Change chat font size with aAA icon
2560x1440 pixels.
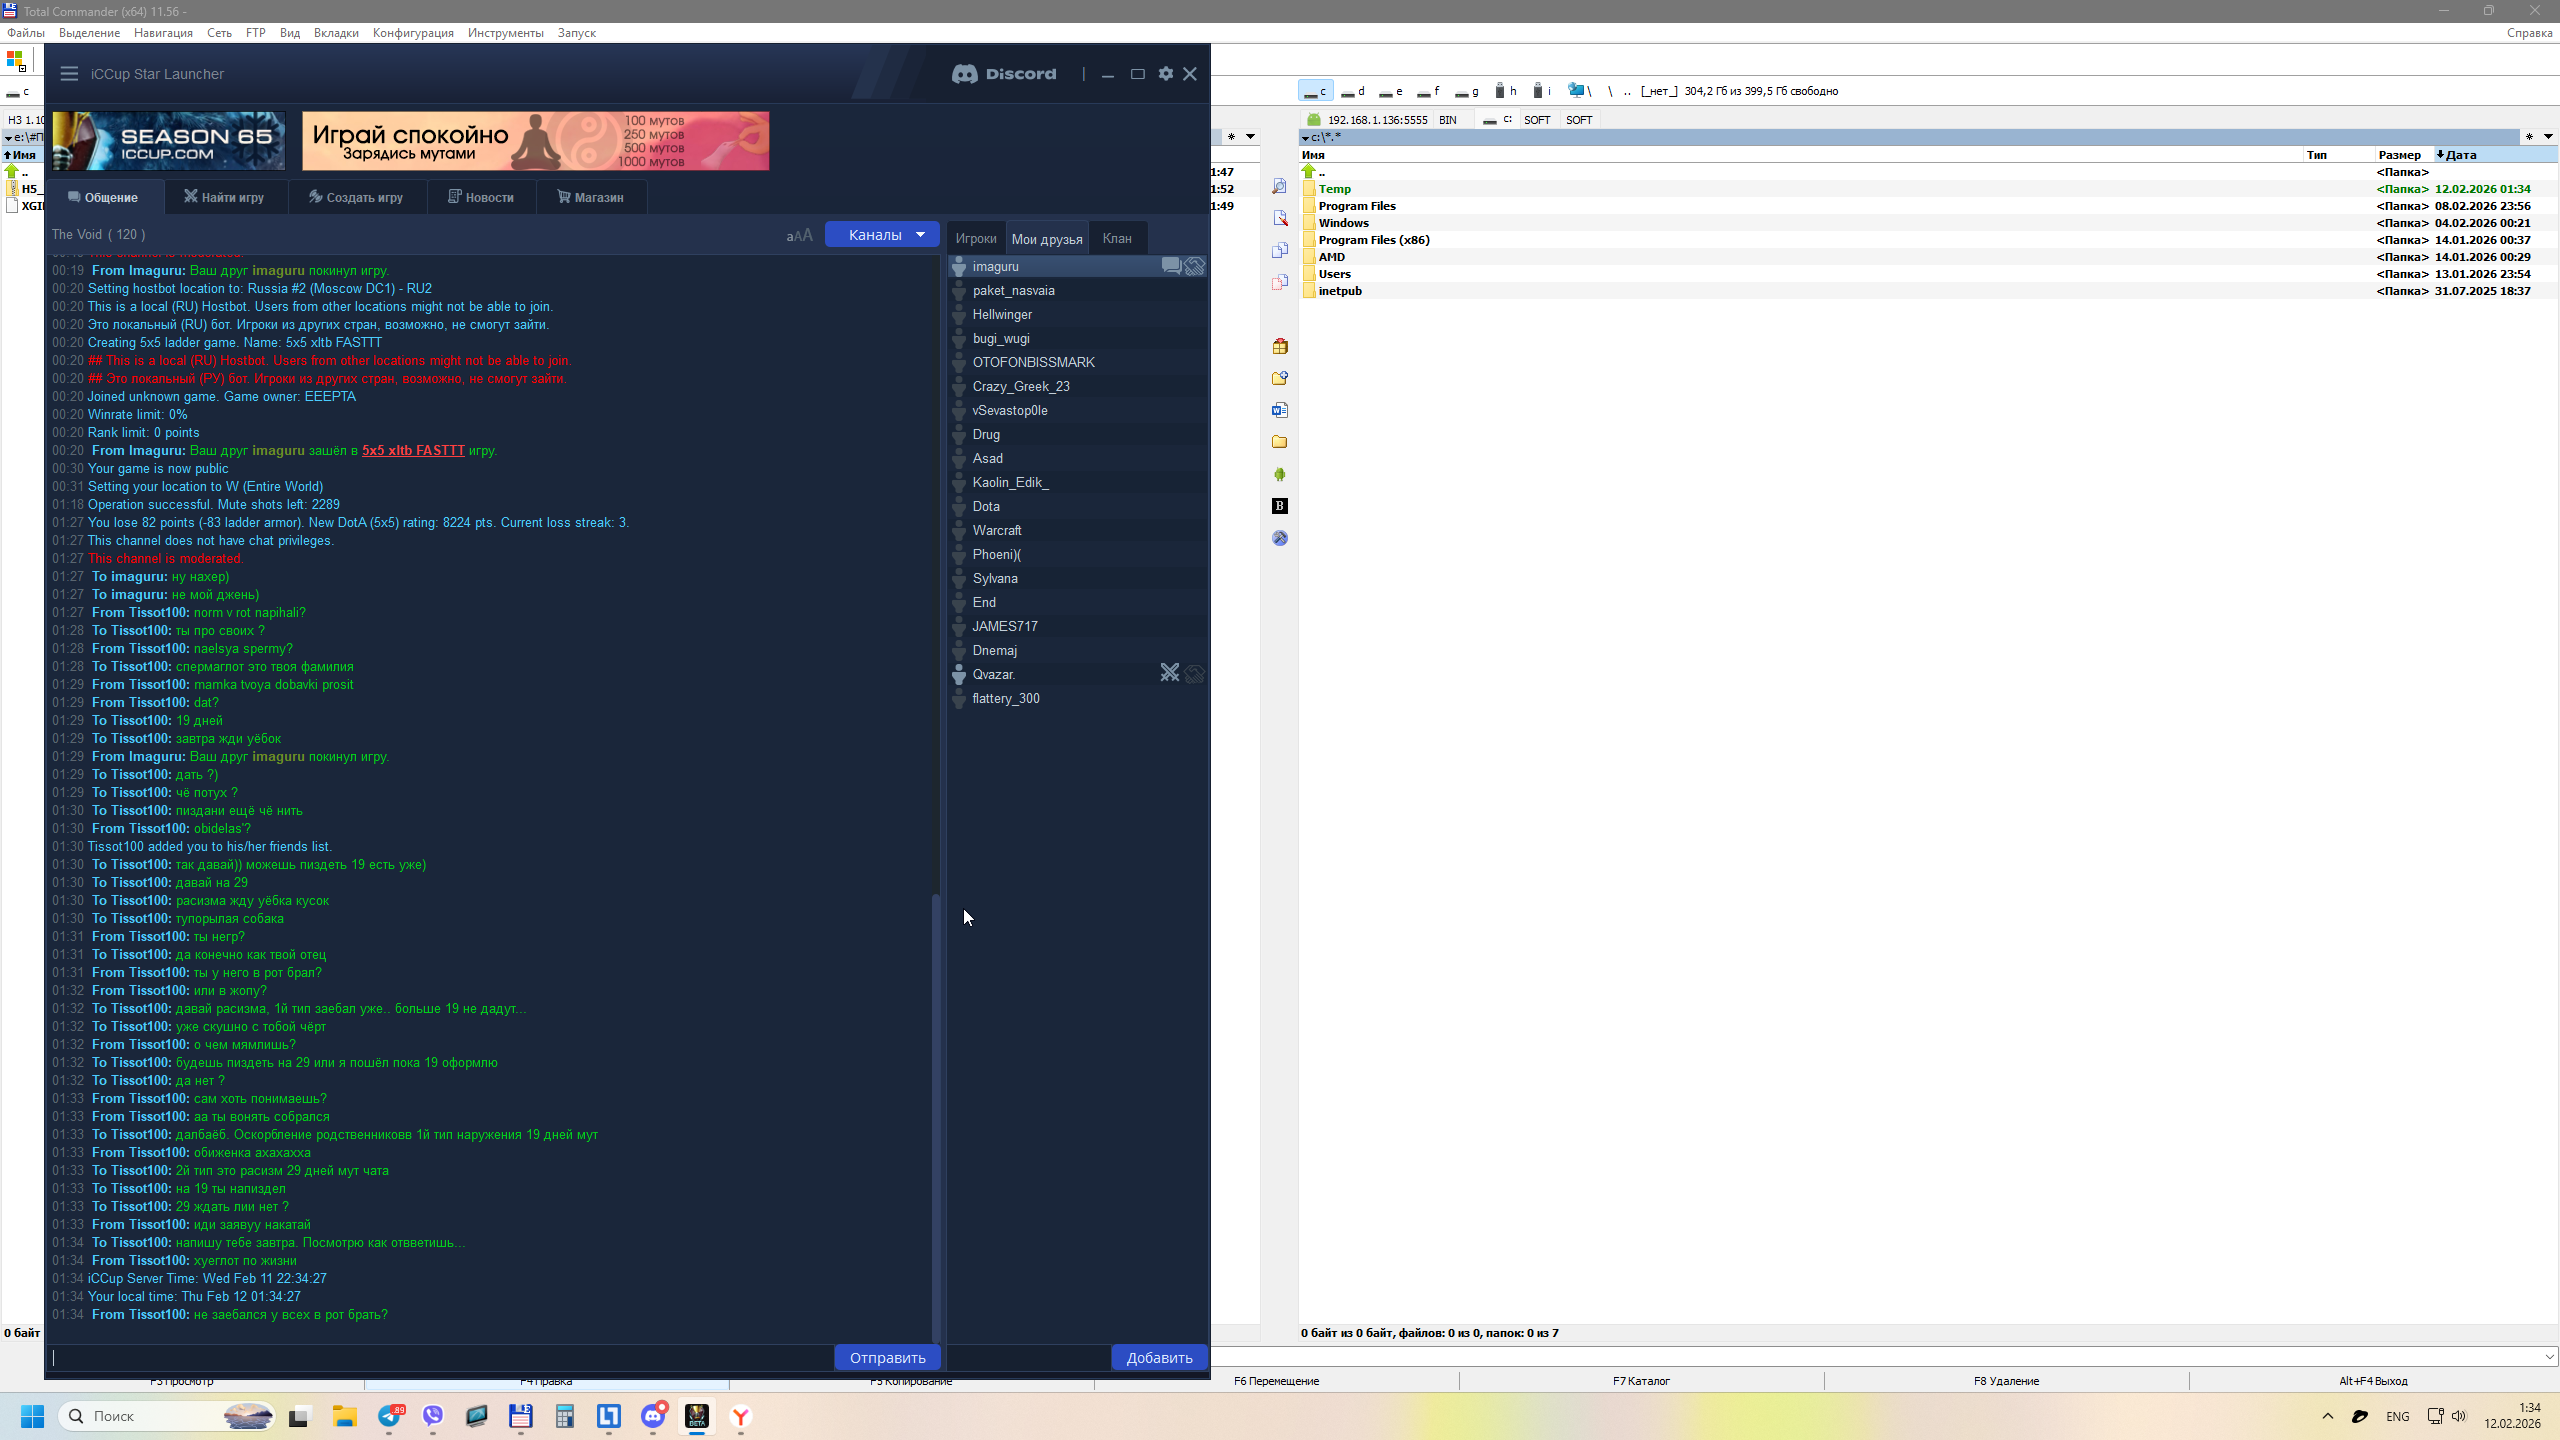799,236
